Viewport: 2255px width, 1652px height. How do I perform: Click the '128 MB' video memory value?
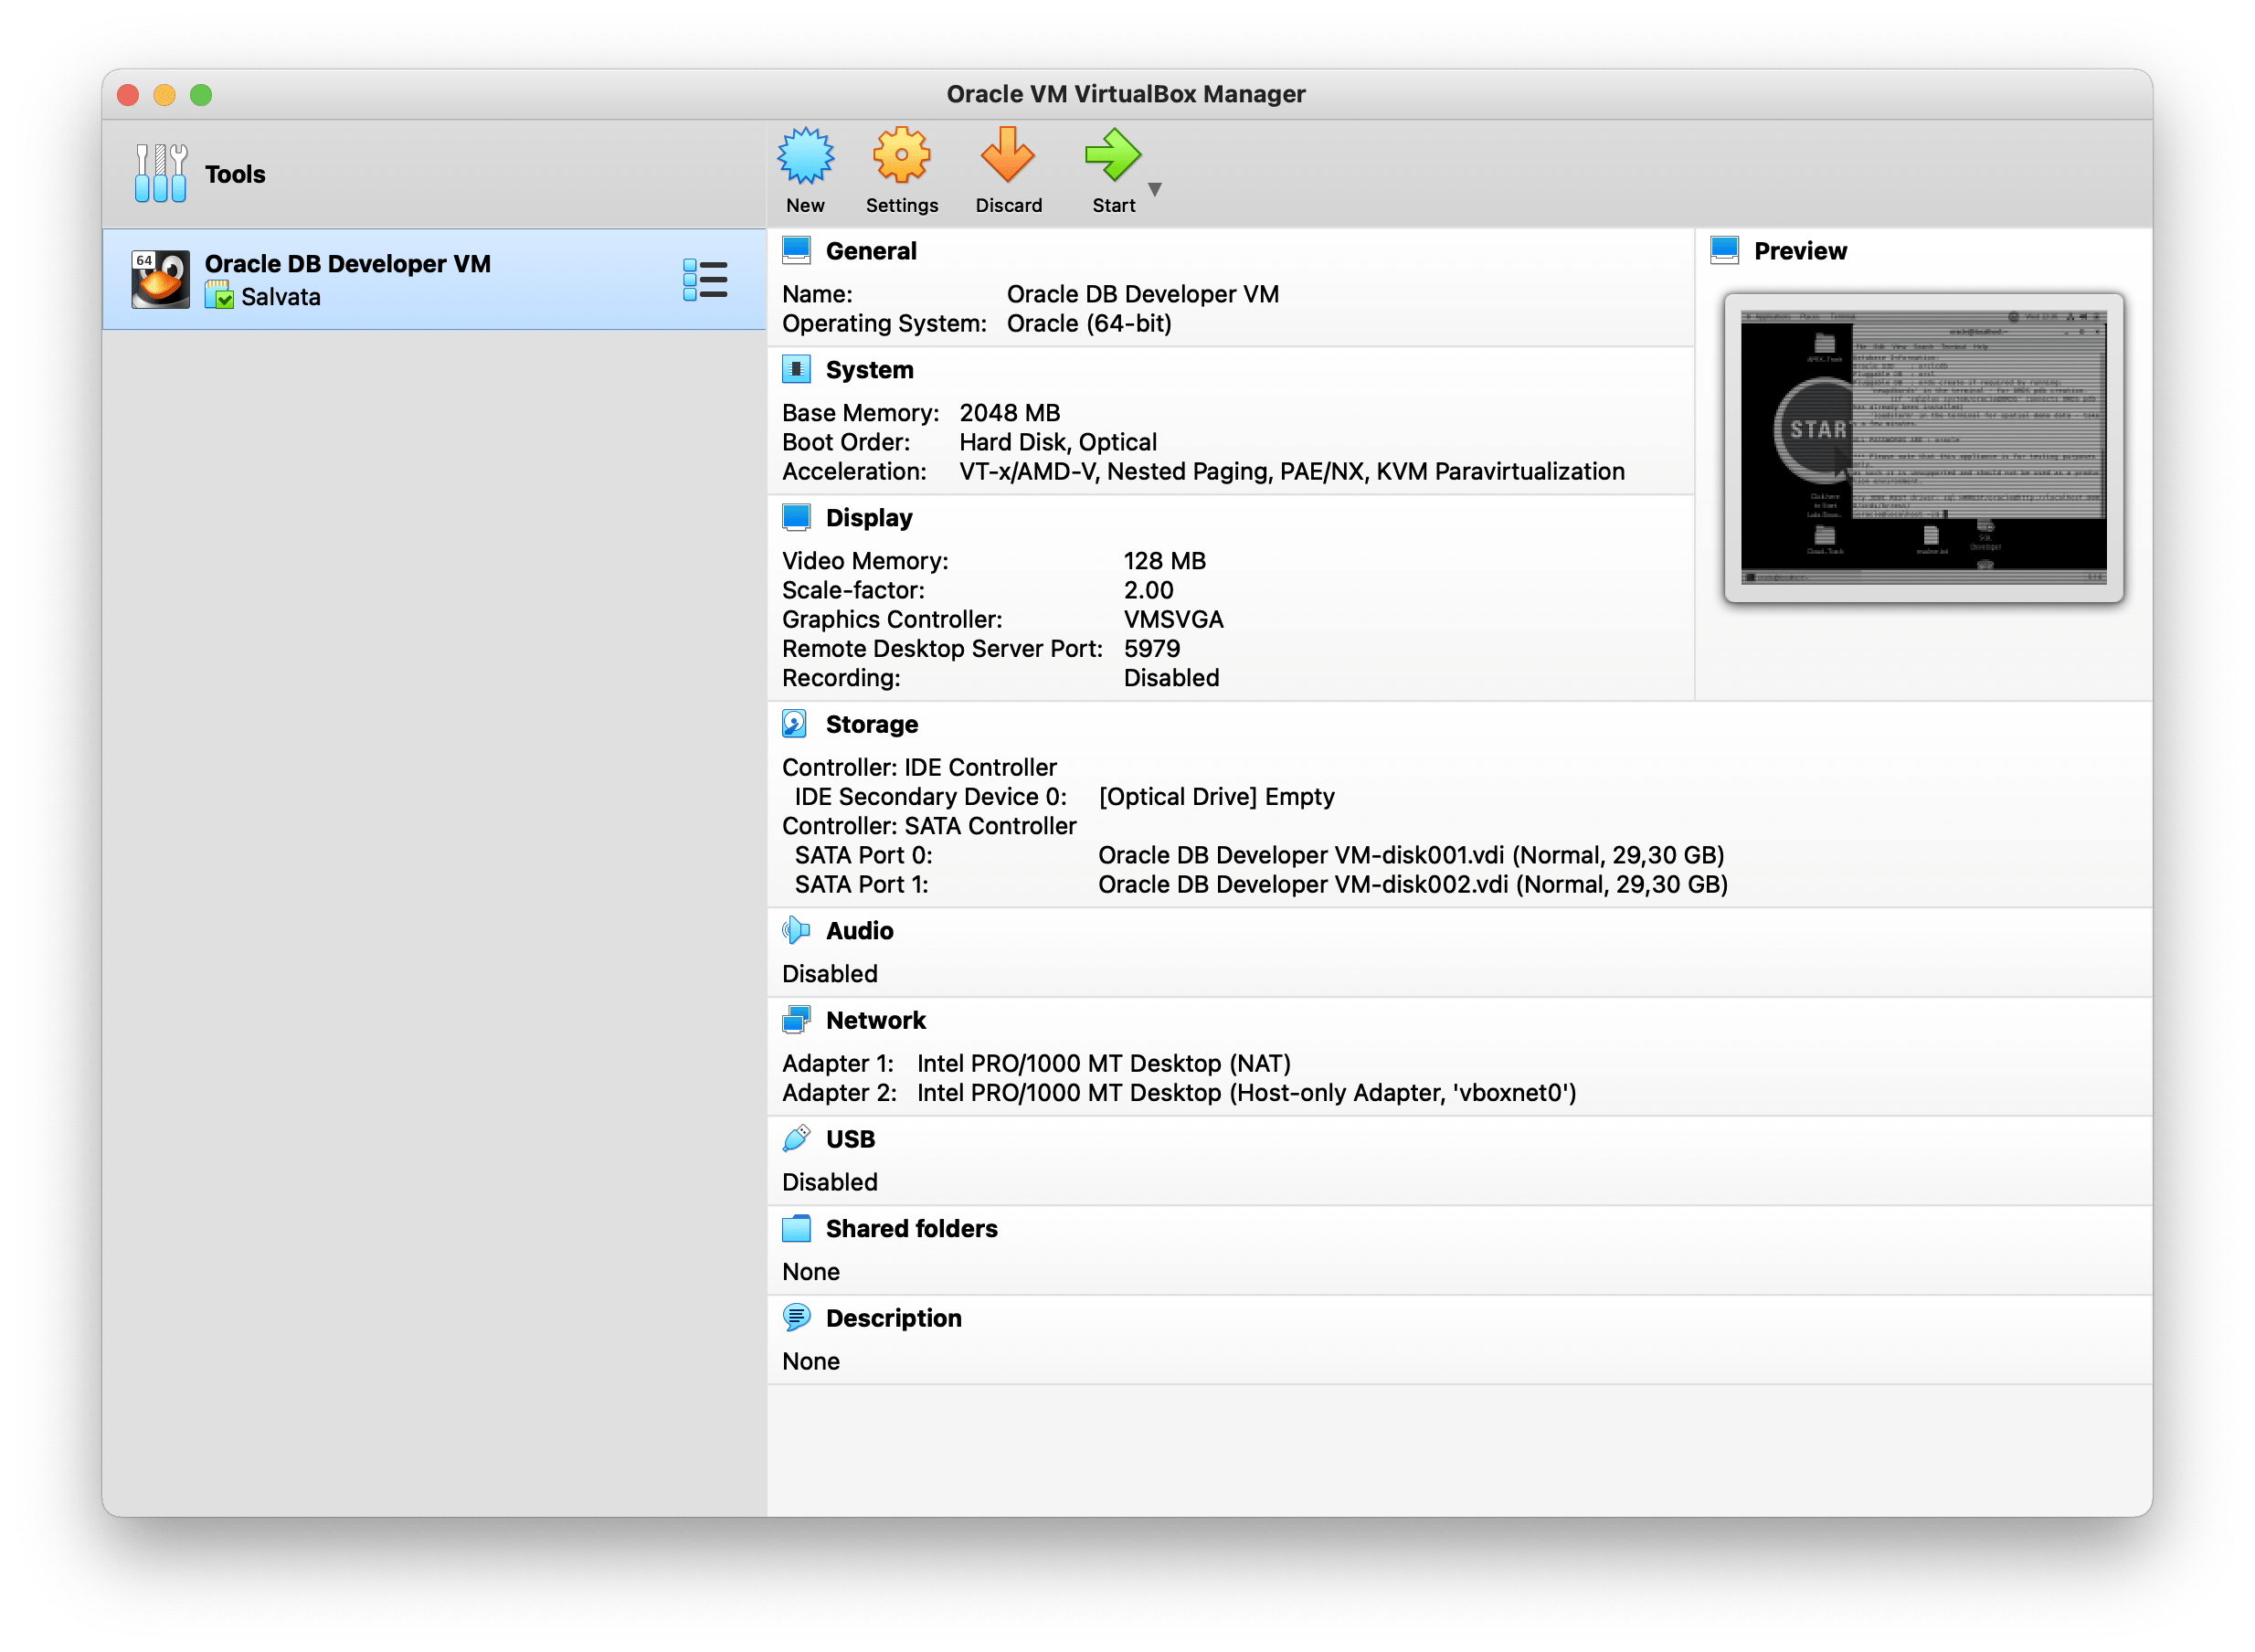(1164, 561)
